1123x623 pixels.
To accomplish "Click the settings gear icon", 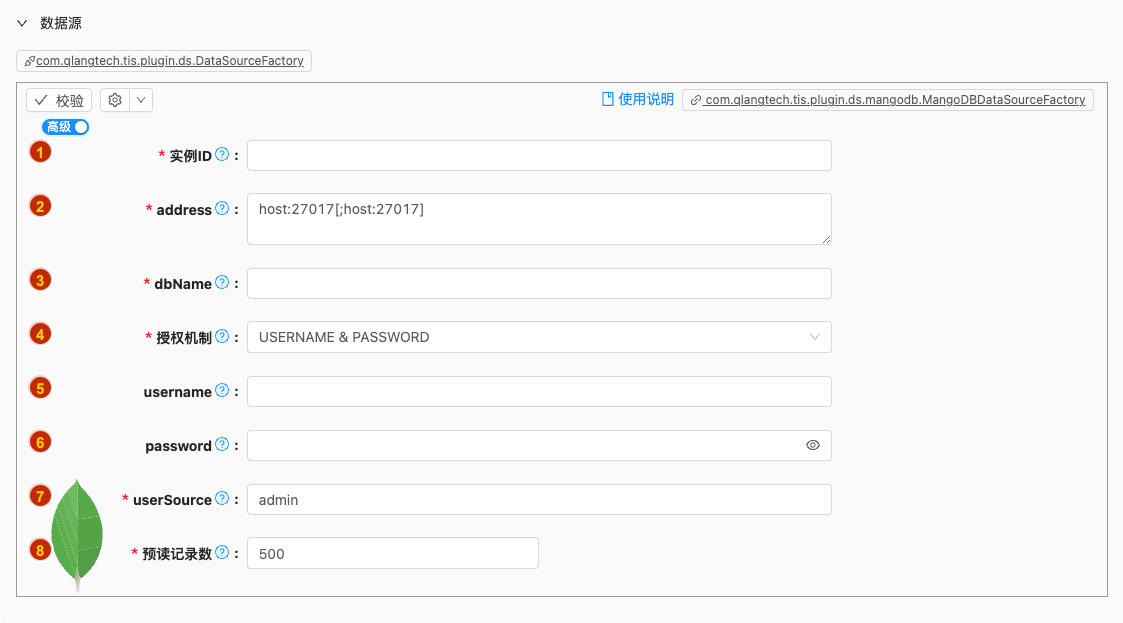I will point(115,100).
